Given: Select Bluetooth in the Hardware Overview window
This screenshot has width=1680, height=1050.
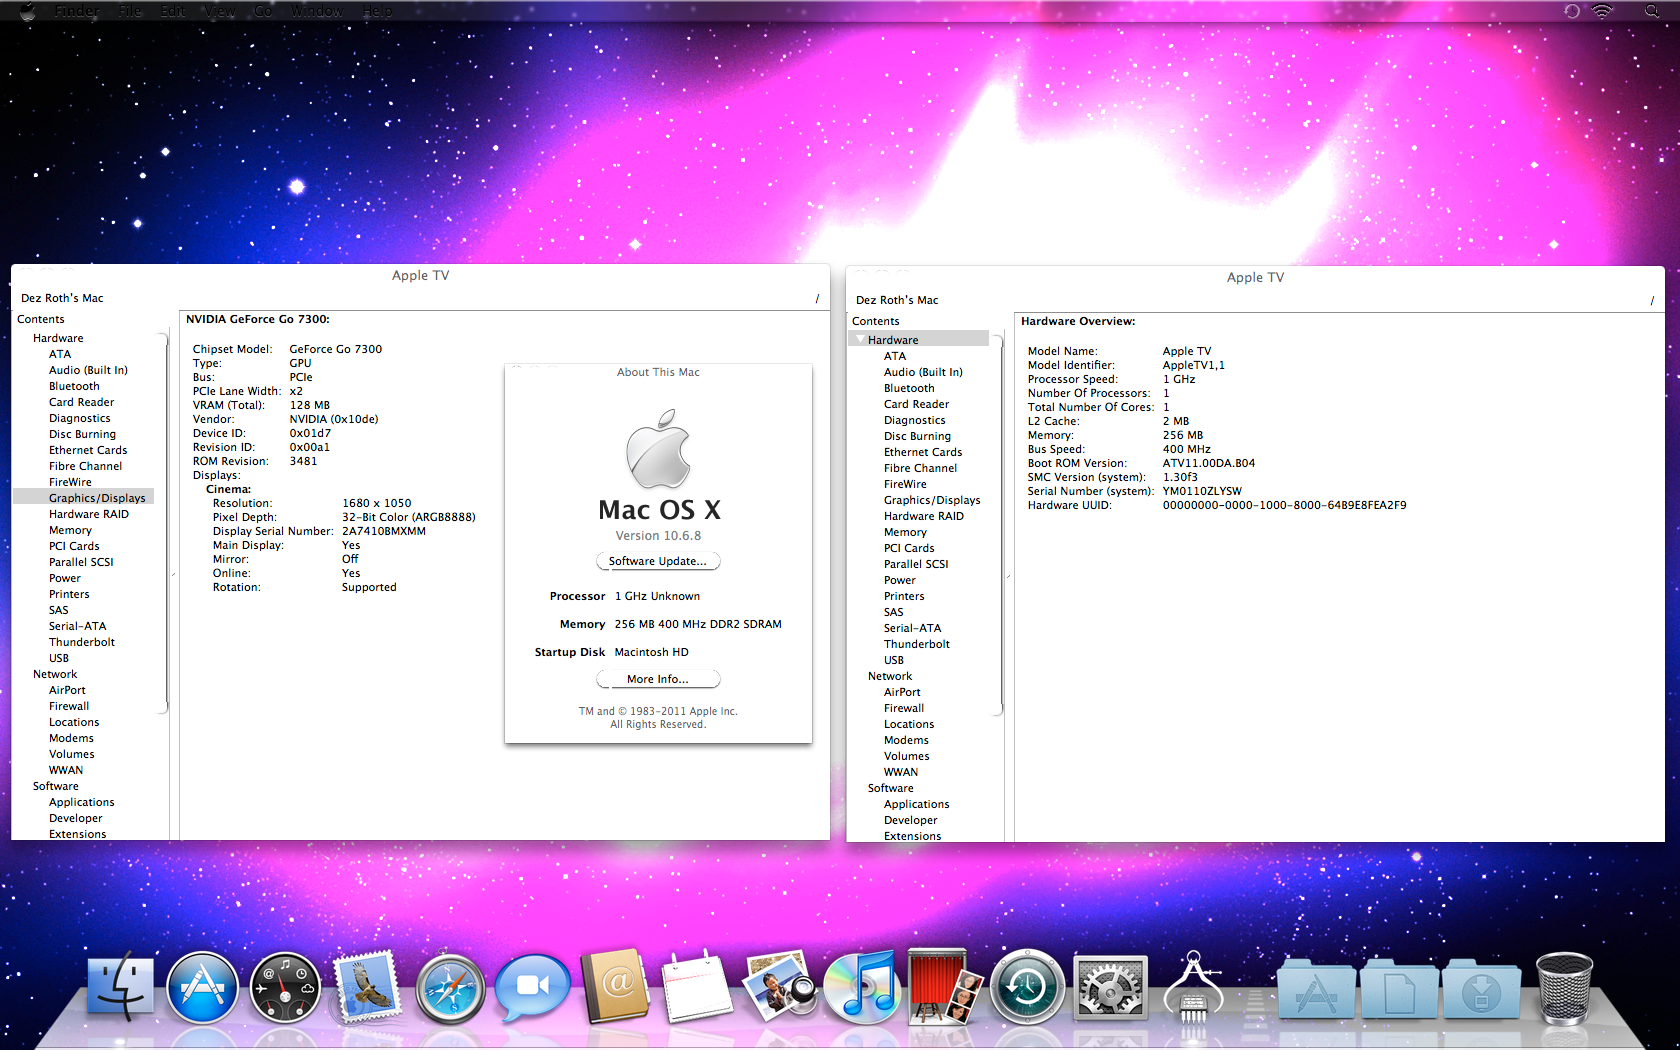Looking at the screenshot, I should coord(909,388).
